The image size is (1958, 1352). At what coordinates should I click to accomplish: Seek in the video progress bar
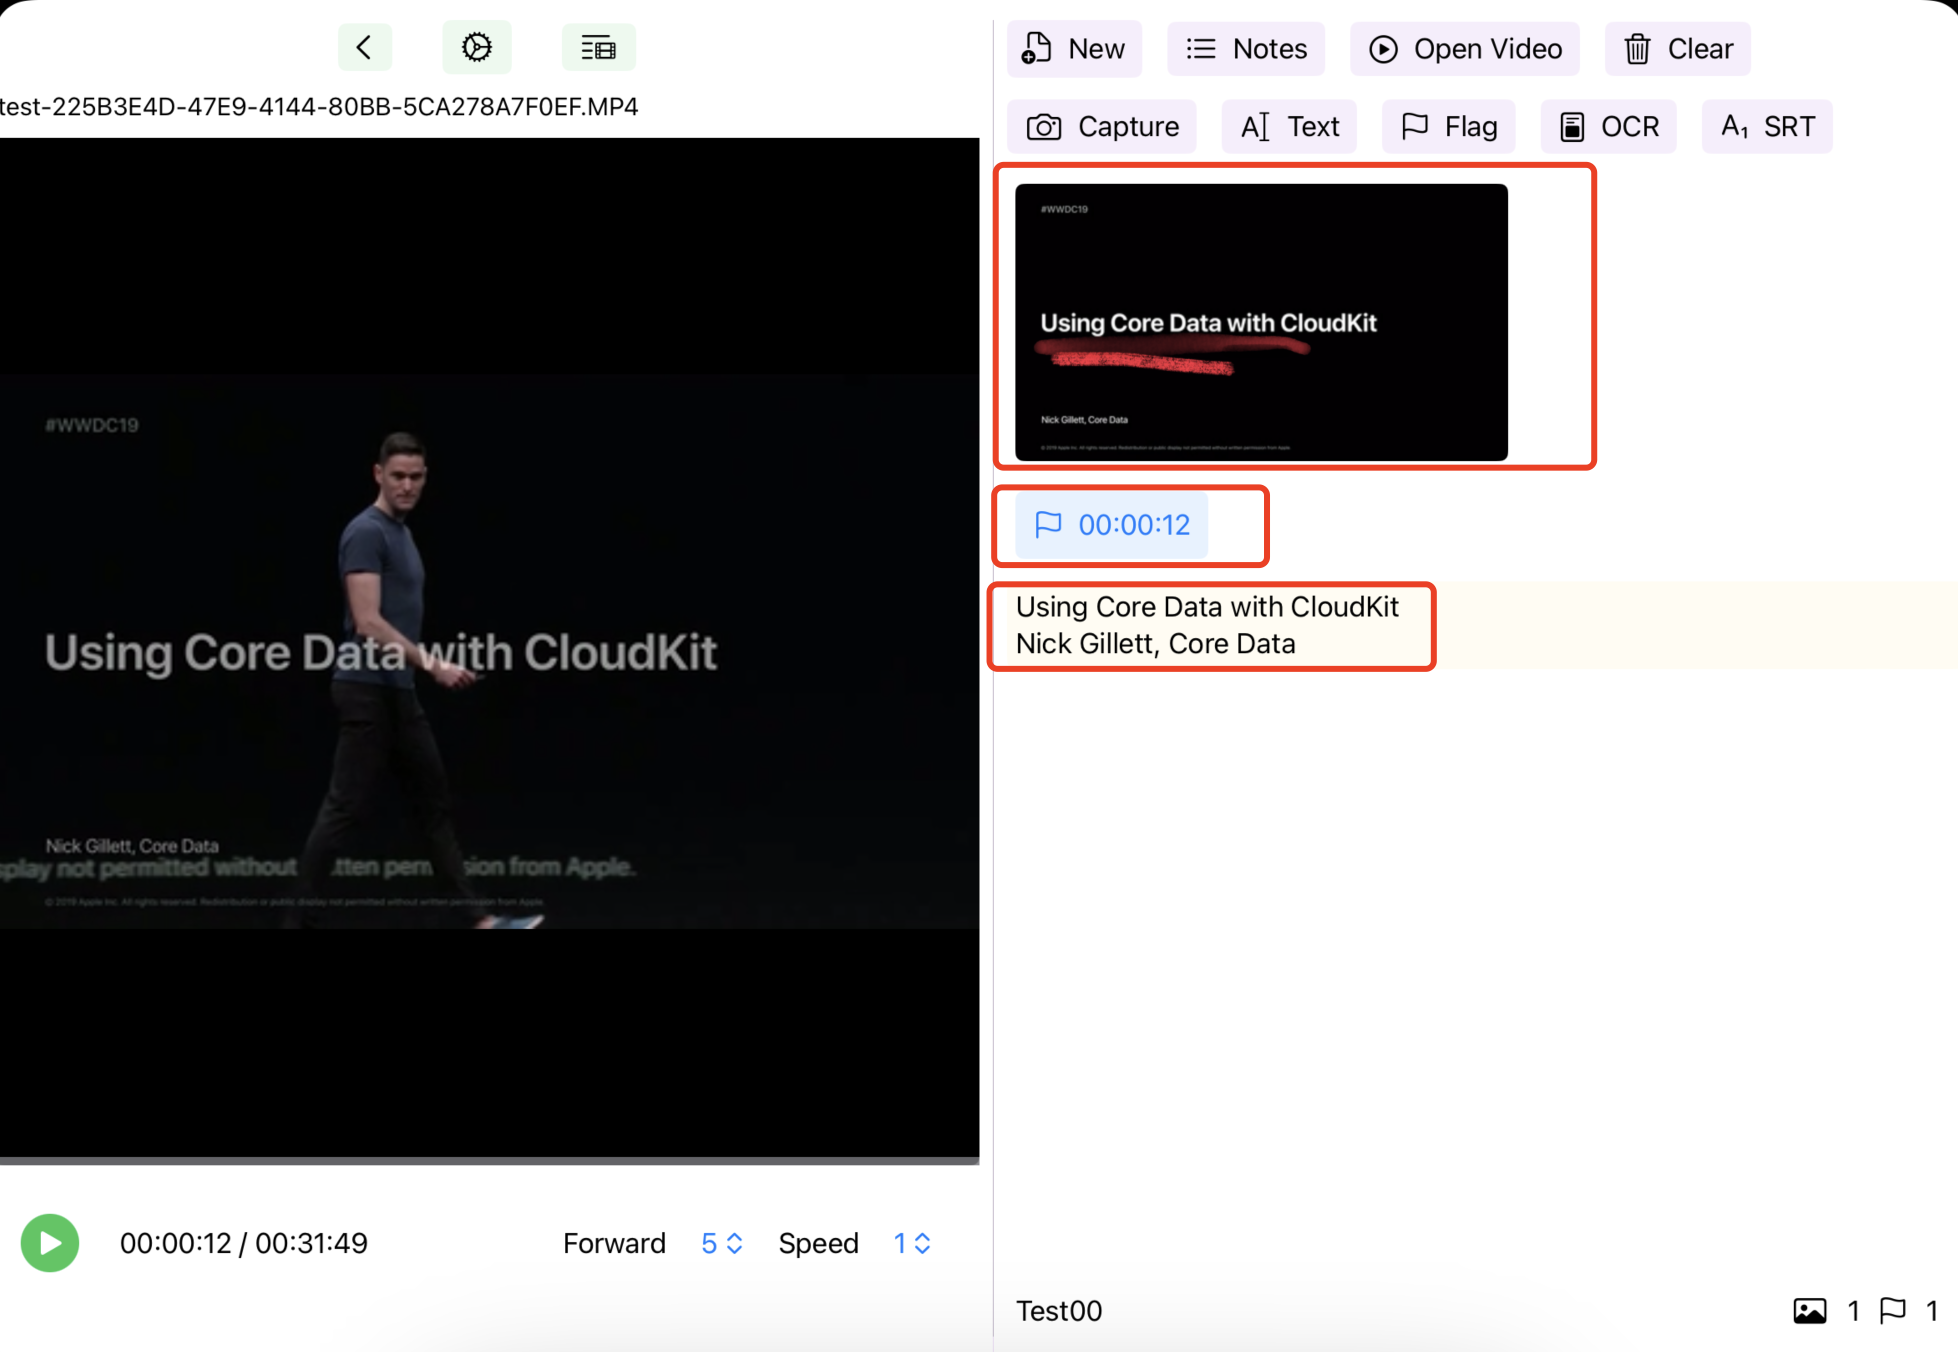490,1161
